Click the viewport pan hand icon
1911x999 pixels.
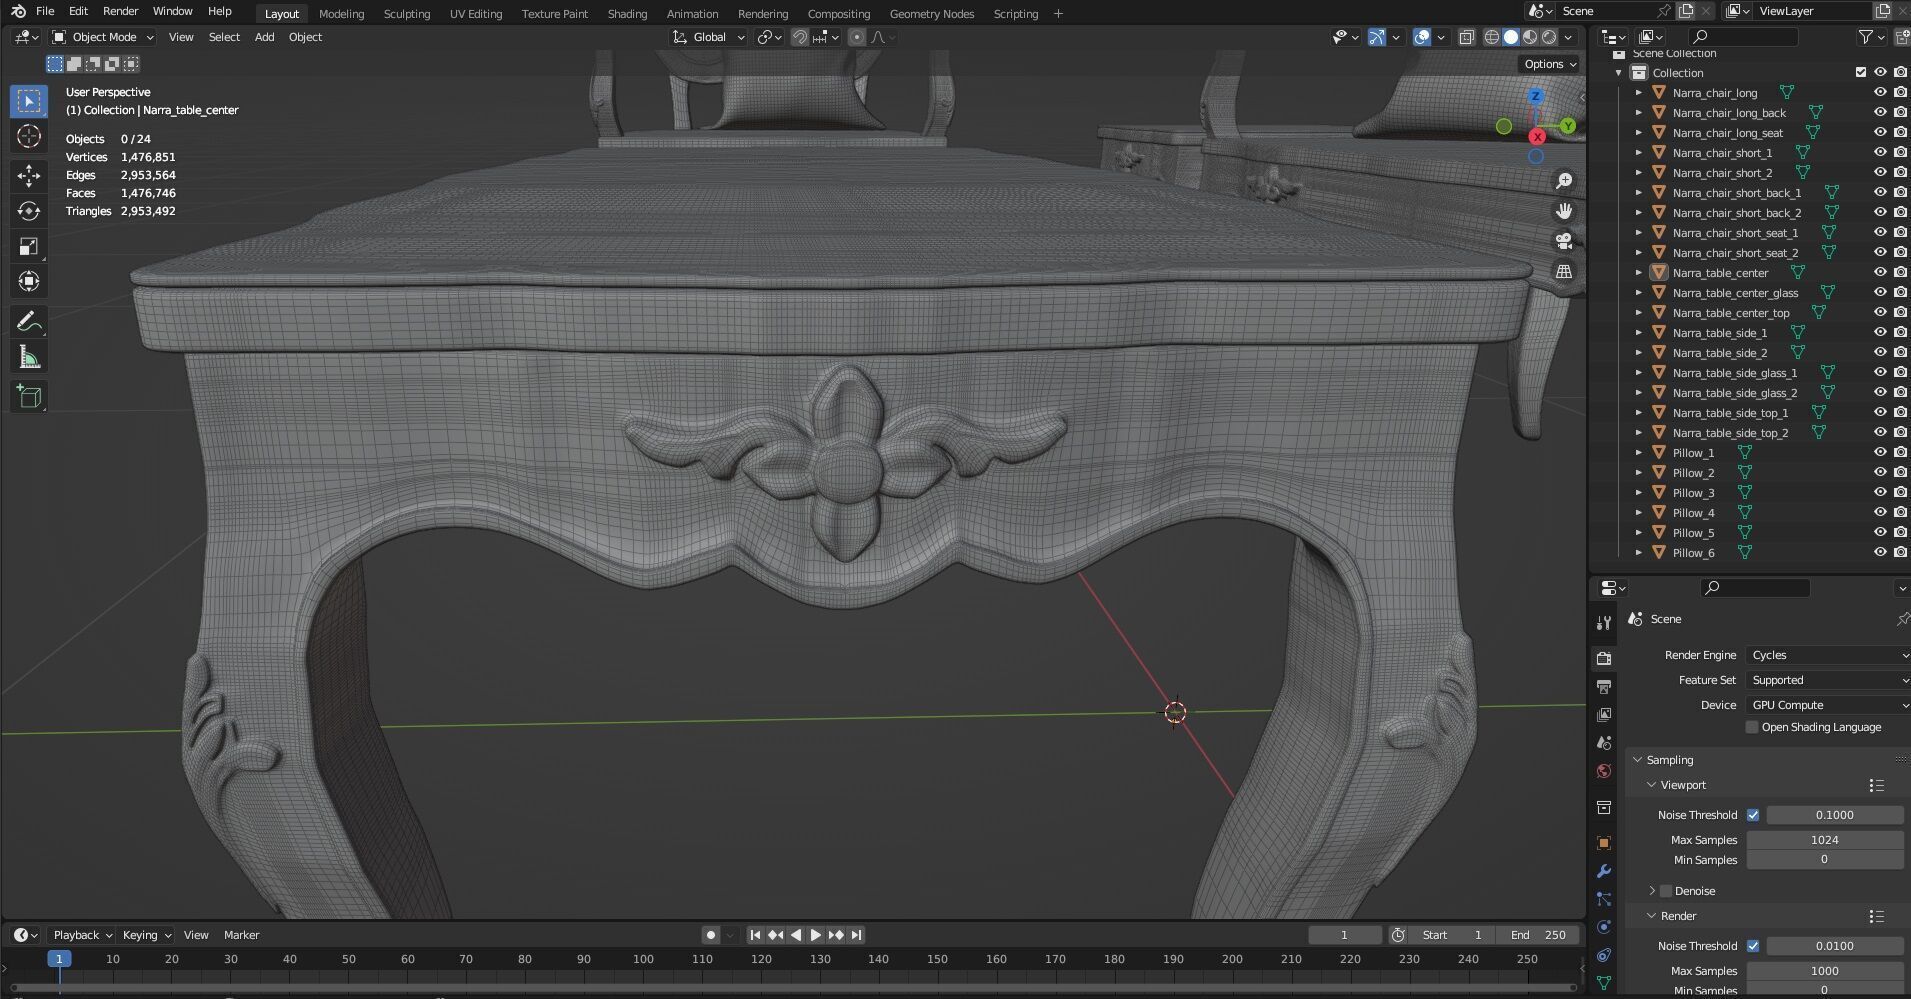(1564, 211)
